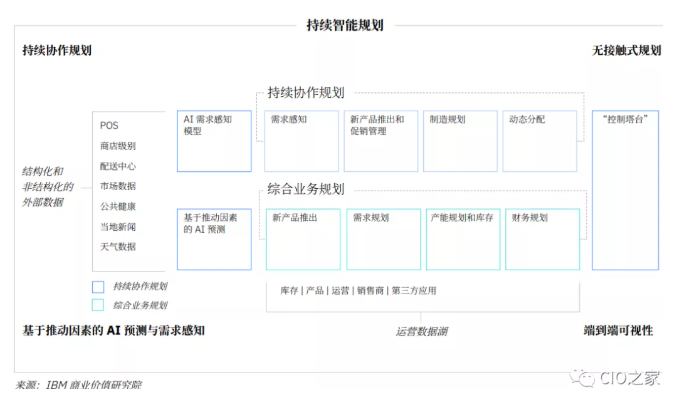Click the title 持续智能规划
Screen dimensions: 677x393
[345, 25]
